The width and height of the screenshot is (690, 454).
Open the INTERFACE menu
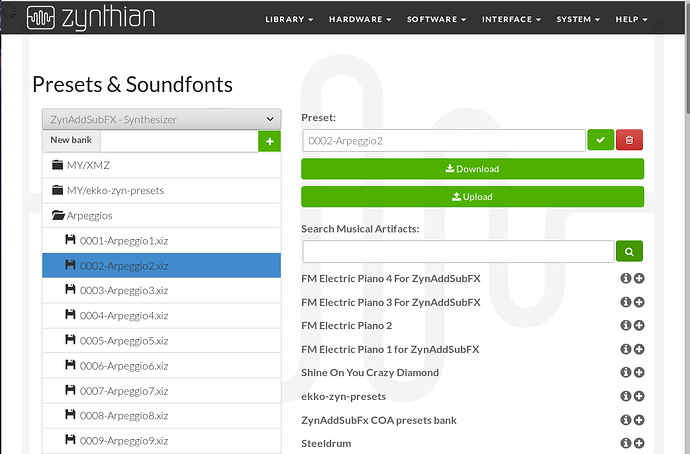pos(511,19)
